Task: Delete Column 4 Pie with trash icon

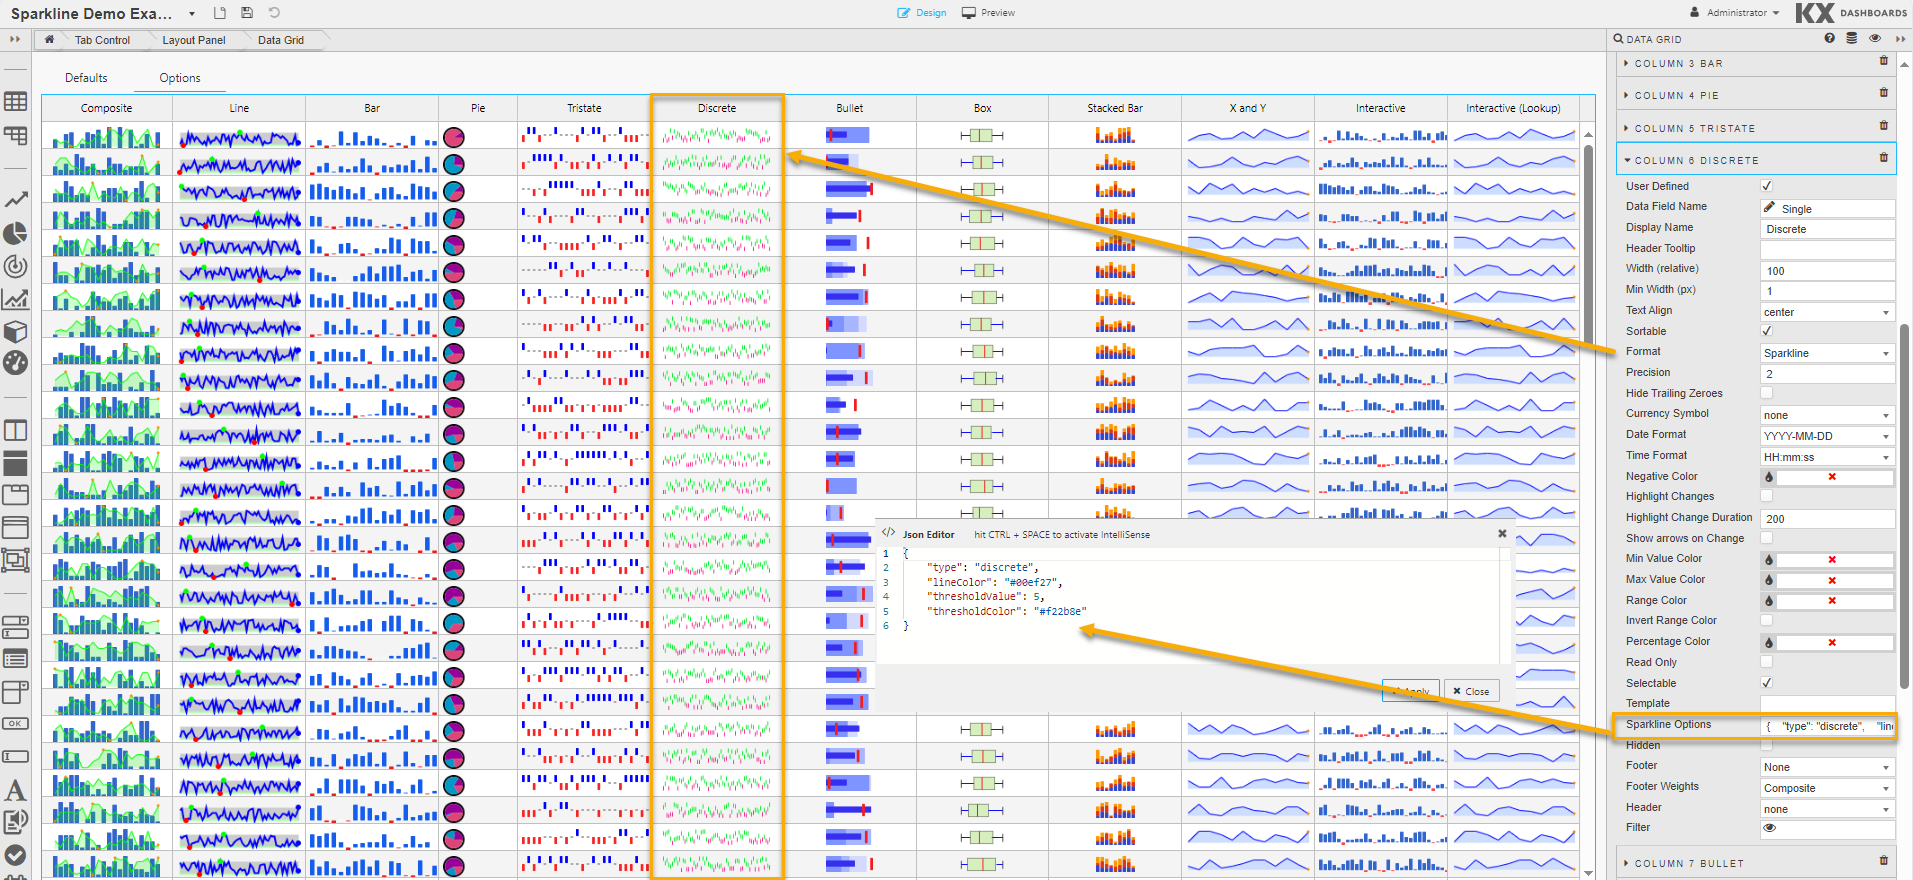Action: pos(1883,93)
